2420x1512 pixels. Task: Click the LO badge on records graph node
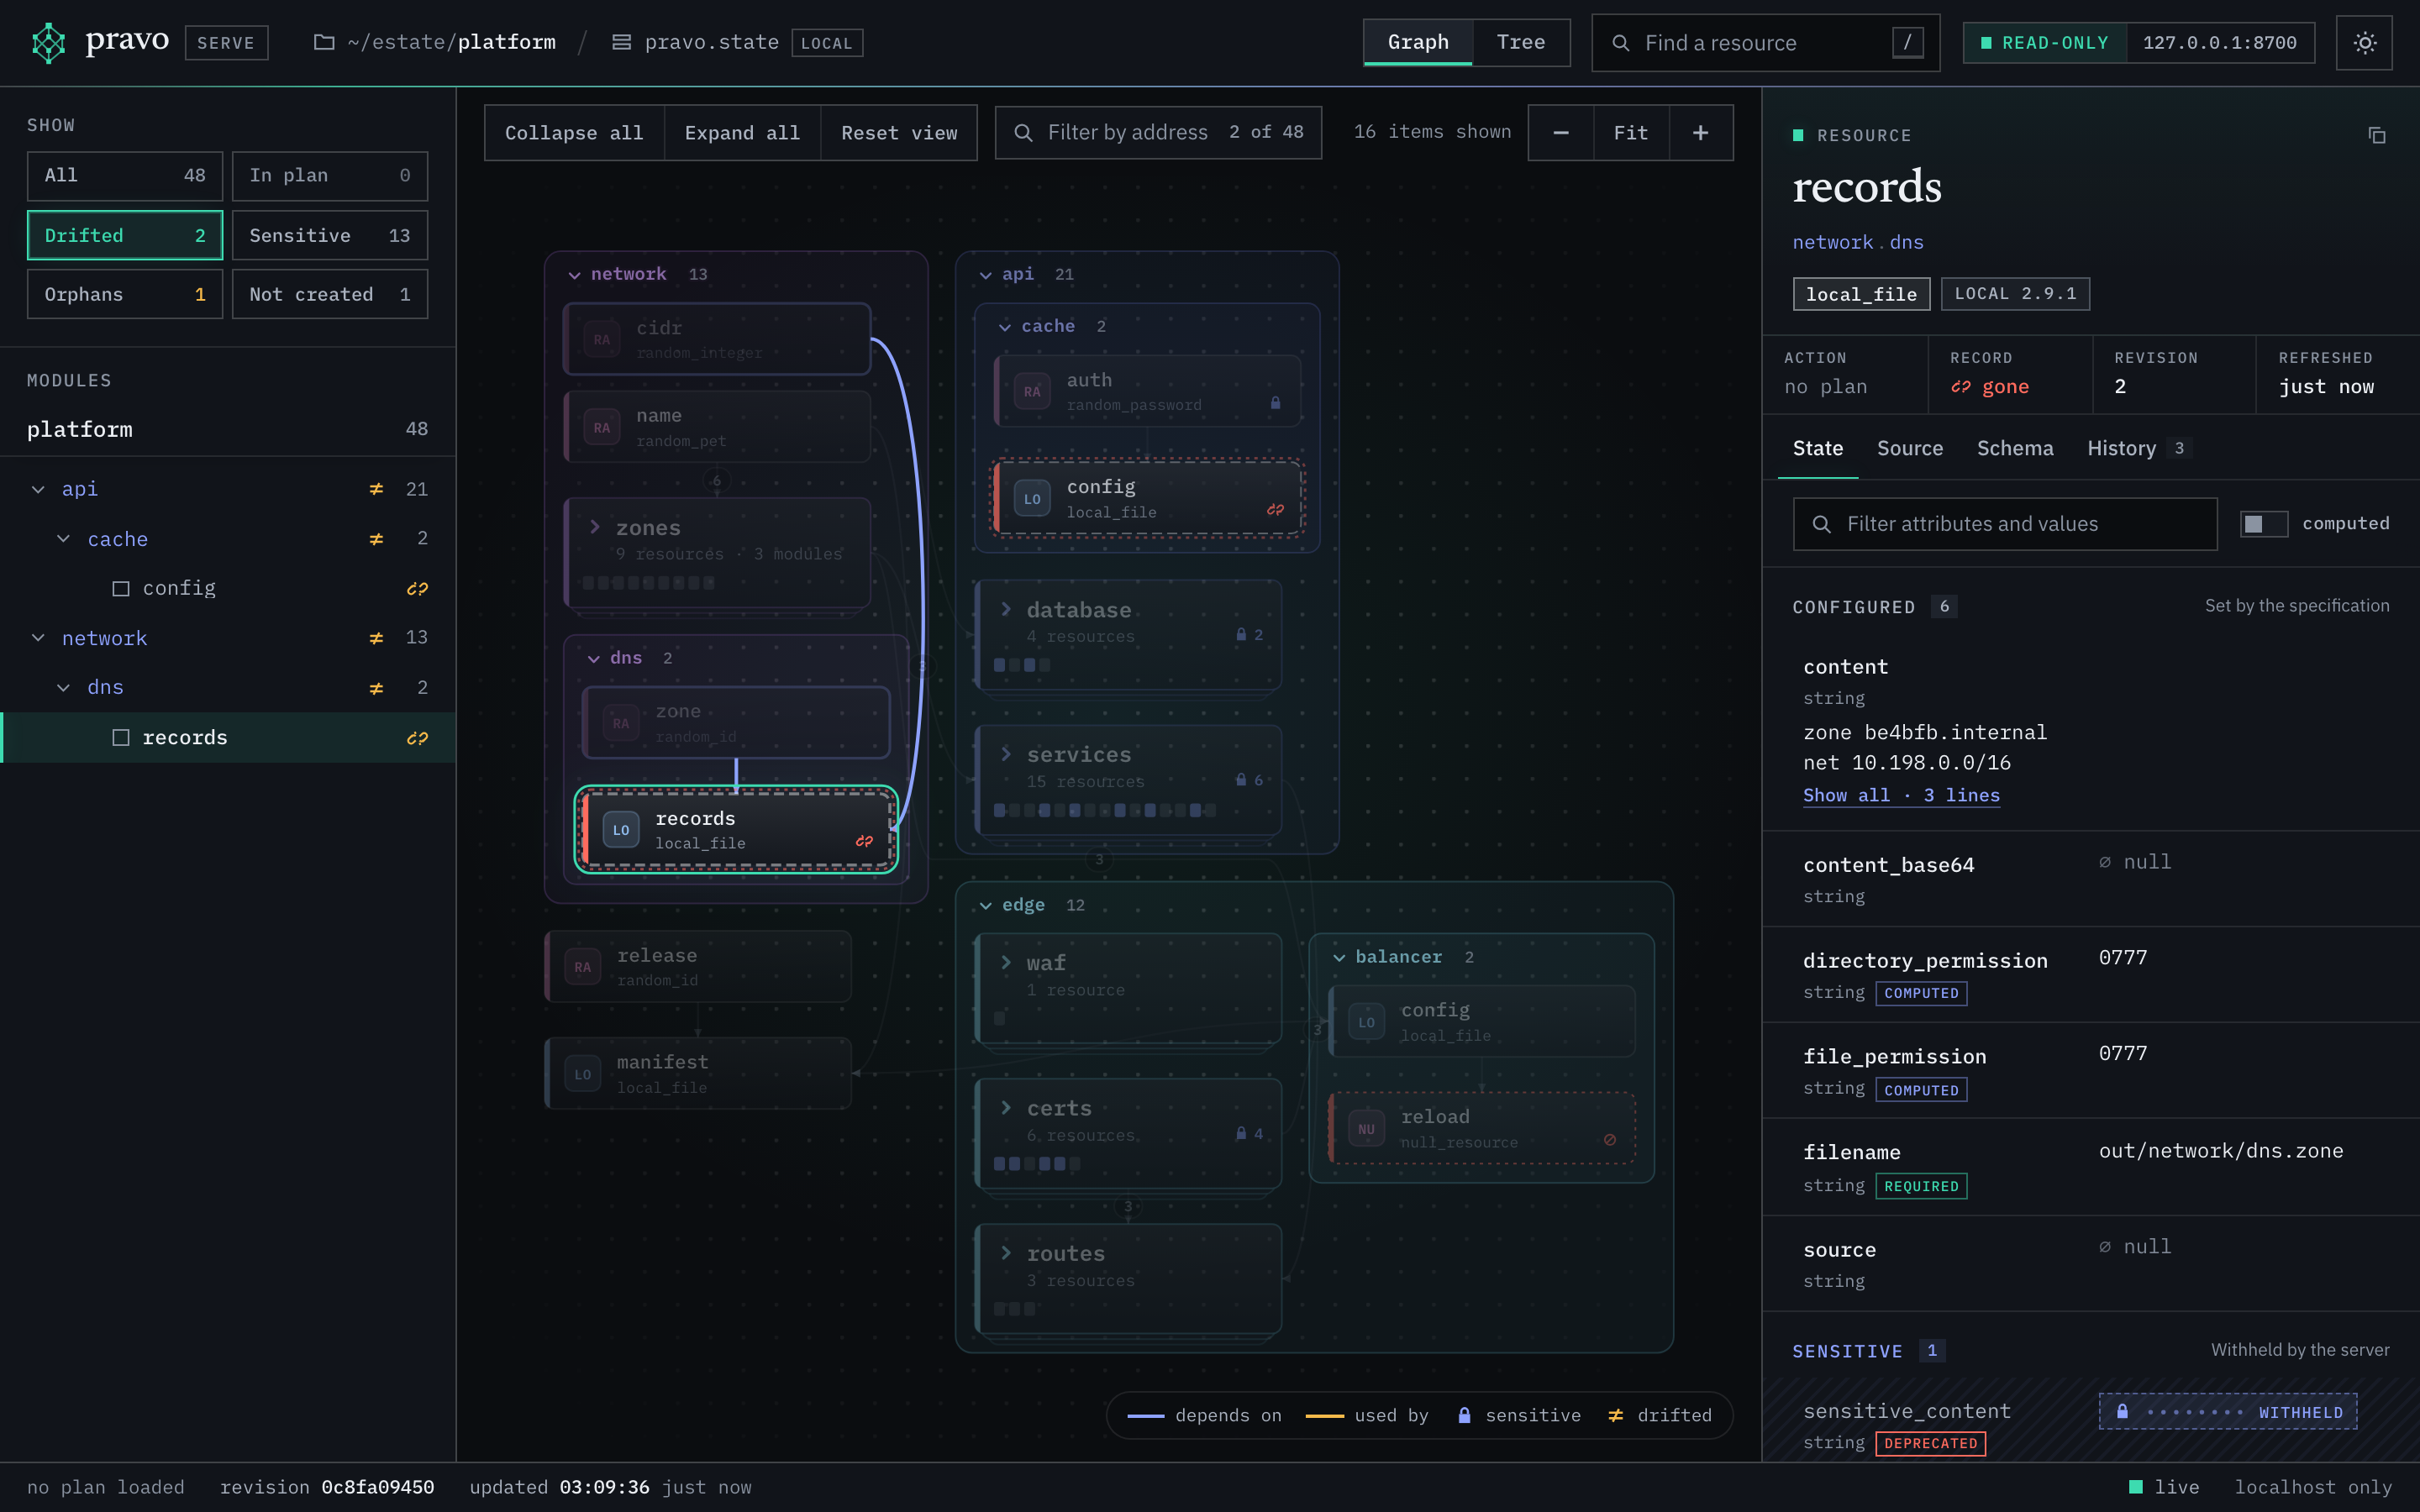[621, 830]
